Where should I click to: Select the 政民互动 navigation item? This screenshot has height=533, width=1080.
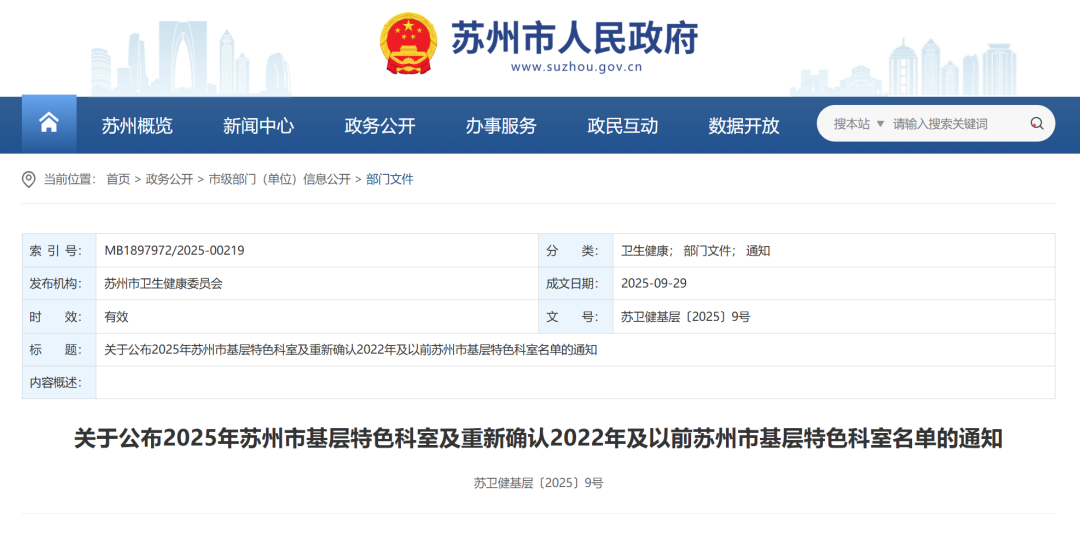point(622,126)
